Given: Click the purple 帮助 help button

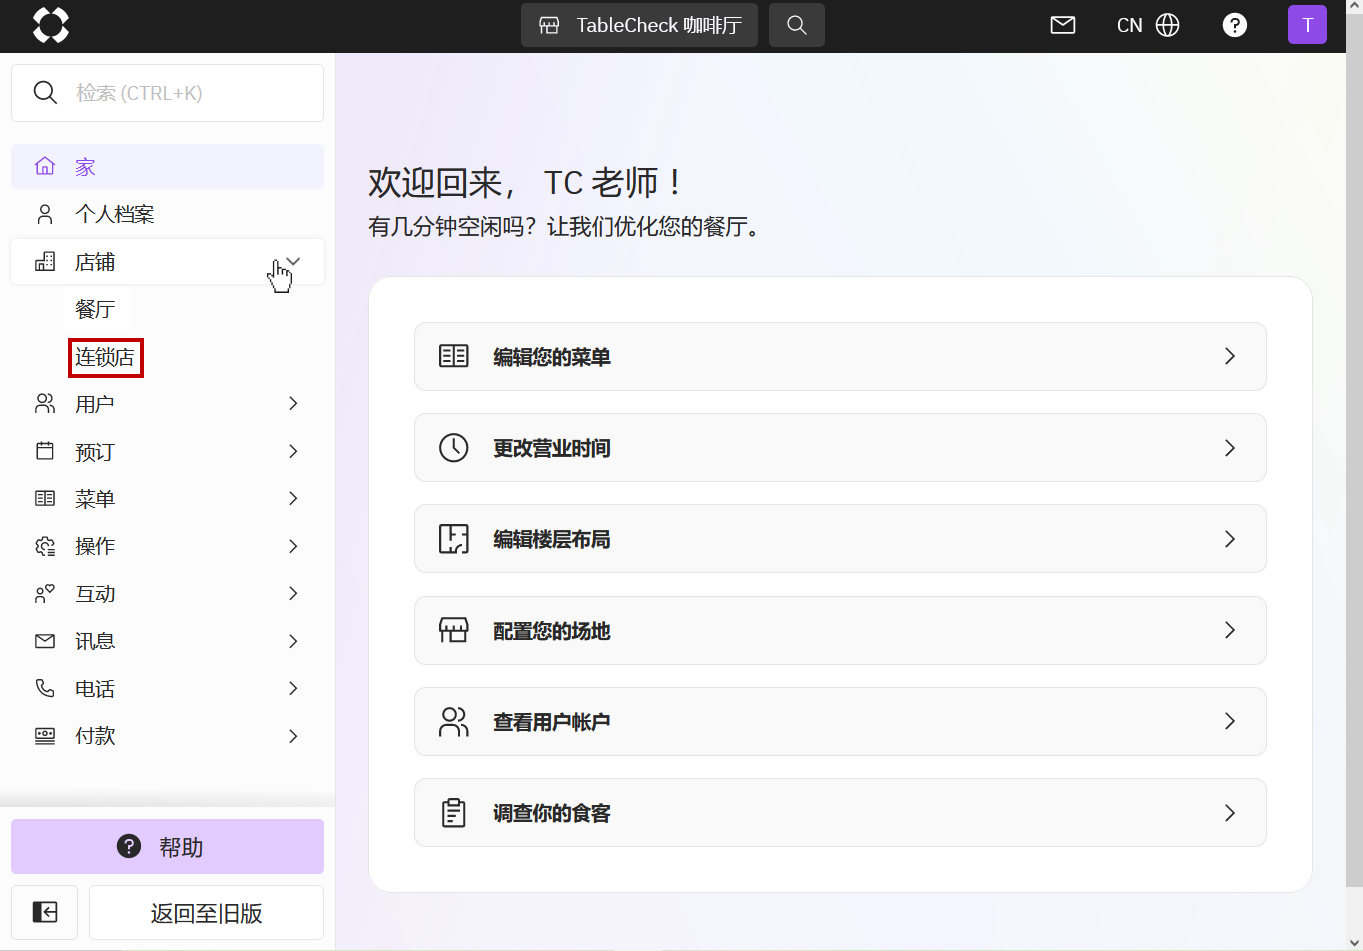Looking at the screenshot, I should click(167, 847).
